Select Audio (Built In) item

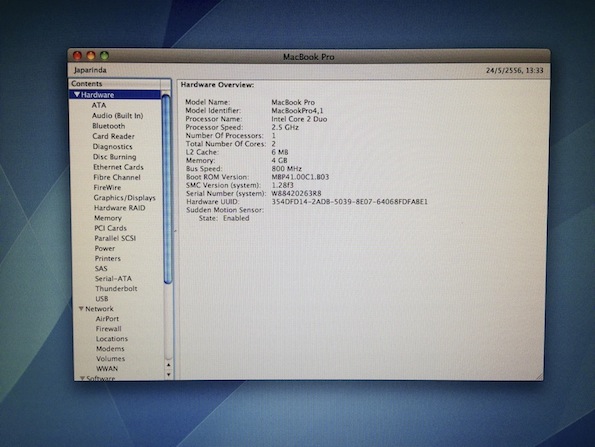[117, 116]
